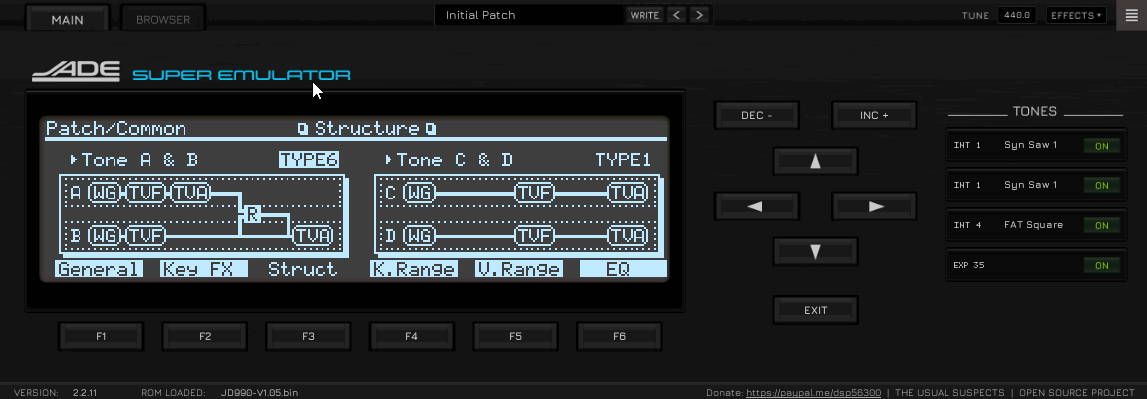Expand Tone C & D structure selector
1147x399 pixels.
(x=448, y=160)
